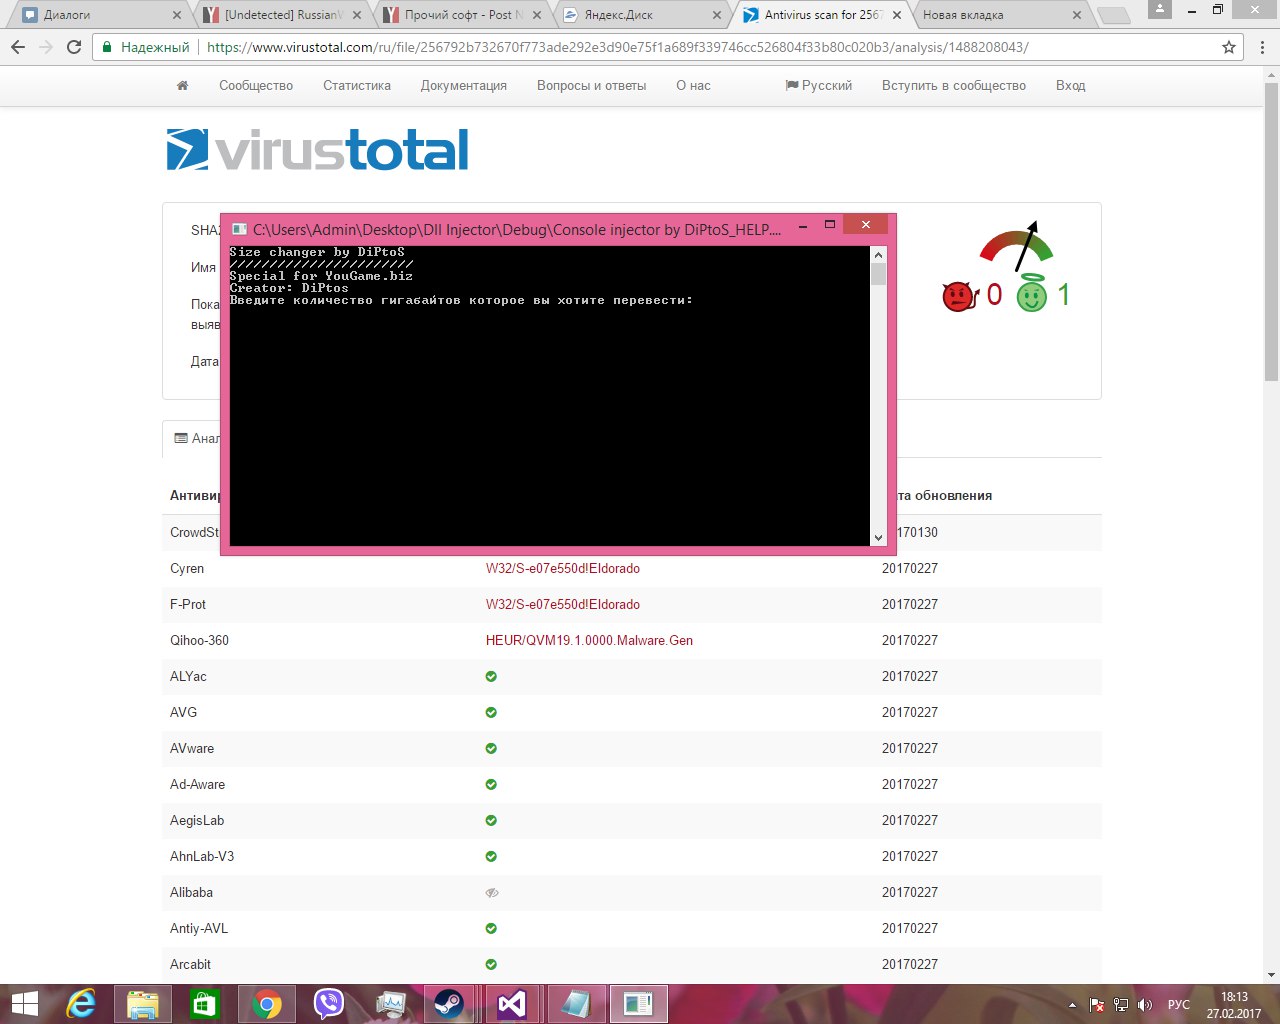
Task: Click the AhnLab-V3 antivirus name
Action: tap(202, 856)
